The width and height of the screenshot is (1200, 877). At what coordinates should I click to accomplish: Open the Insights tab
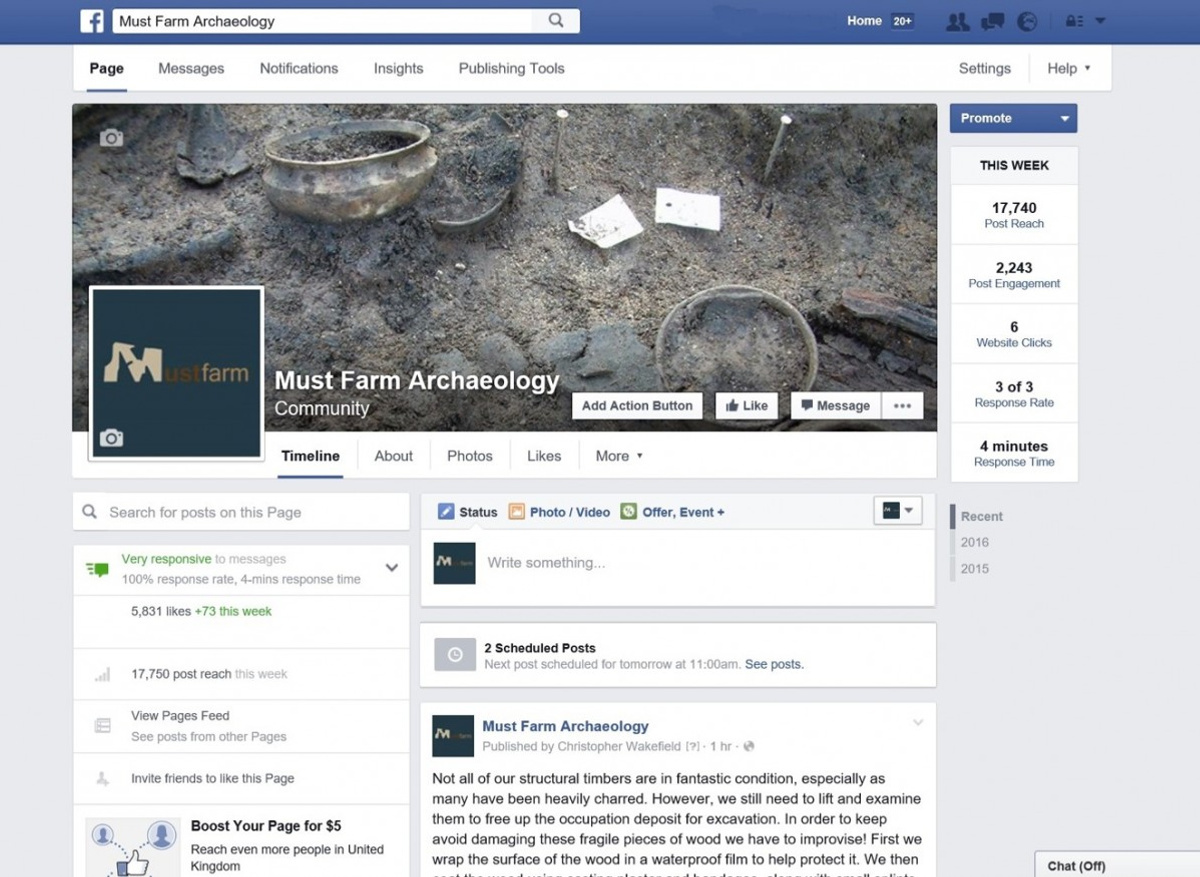pyautogui.click(x=399, y=68)
